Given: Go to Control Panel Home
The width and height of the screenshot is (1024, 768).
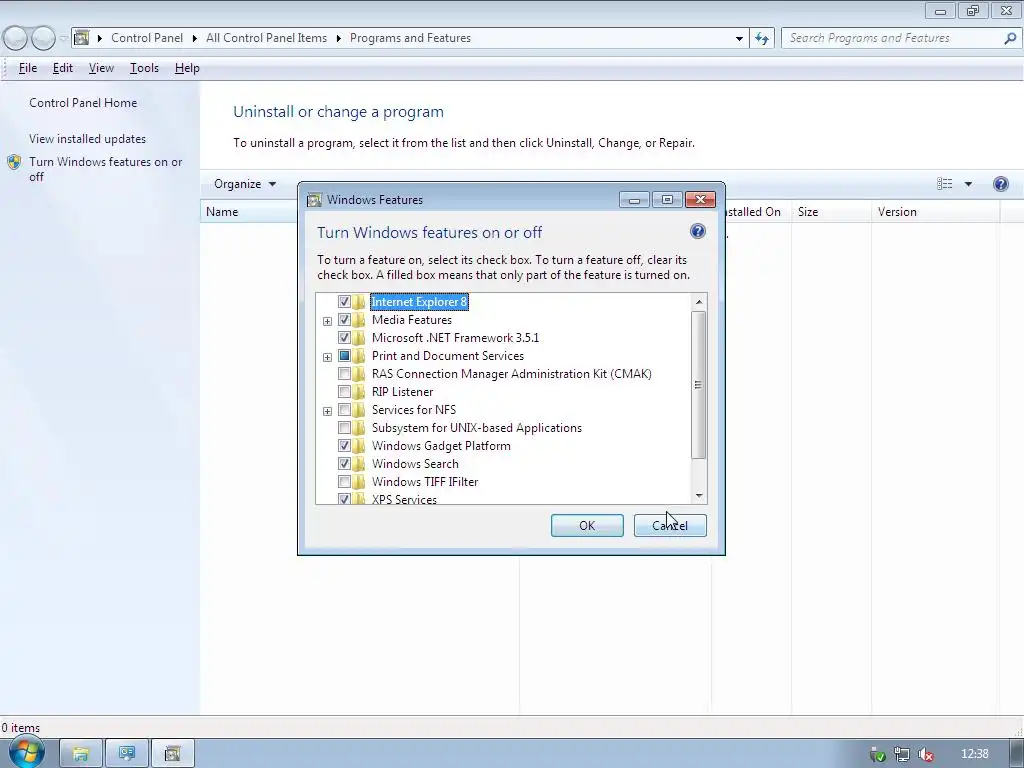Looking at the screenshot, I should click(83, 103).
